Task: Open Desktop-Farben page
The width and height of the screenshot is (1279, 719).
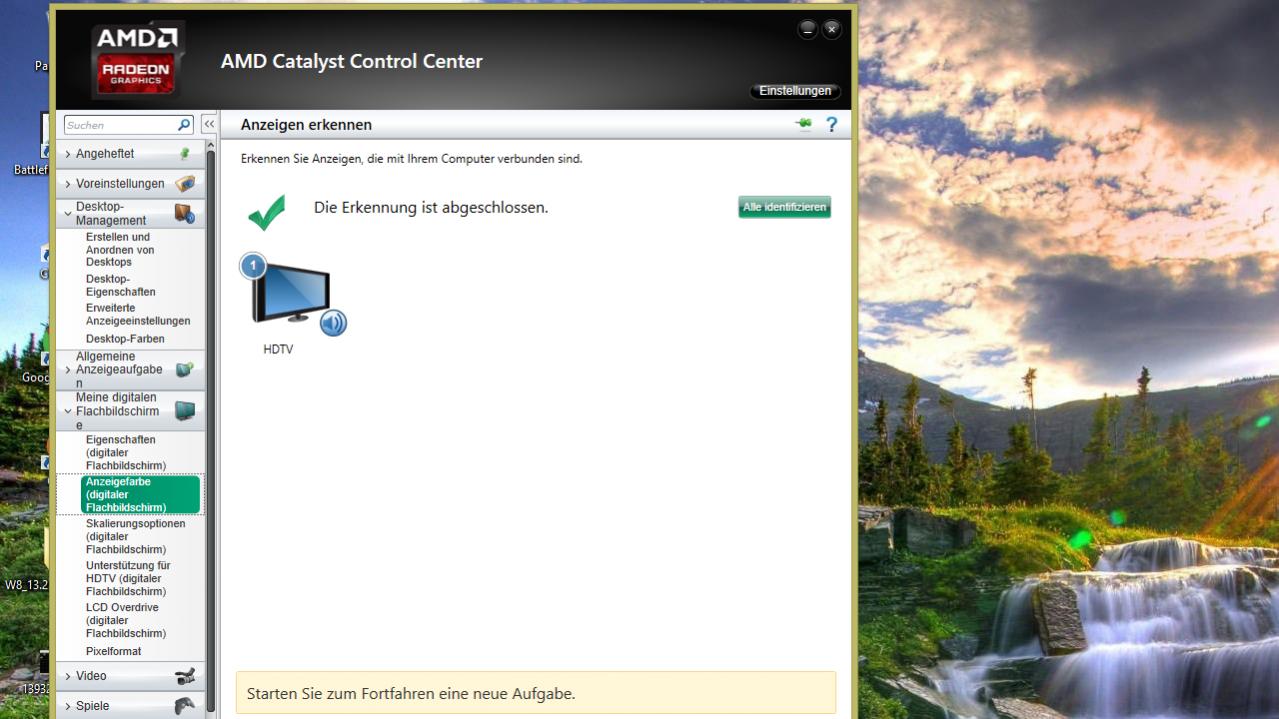Action: 125,339
